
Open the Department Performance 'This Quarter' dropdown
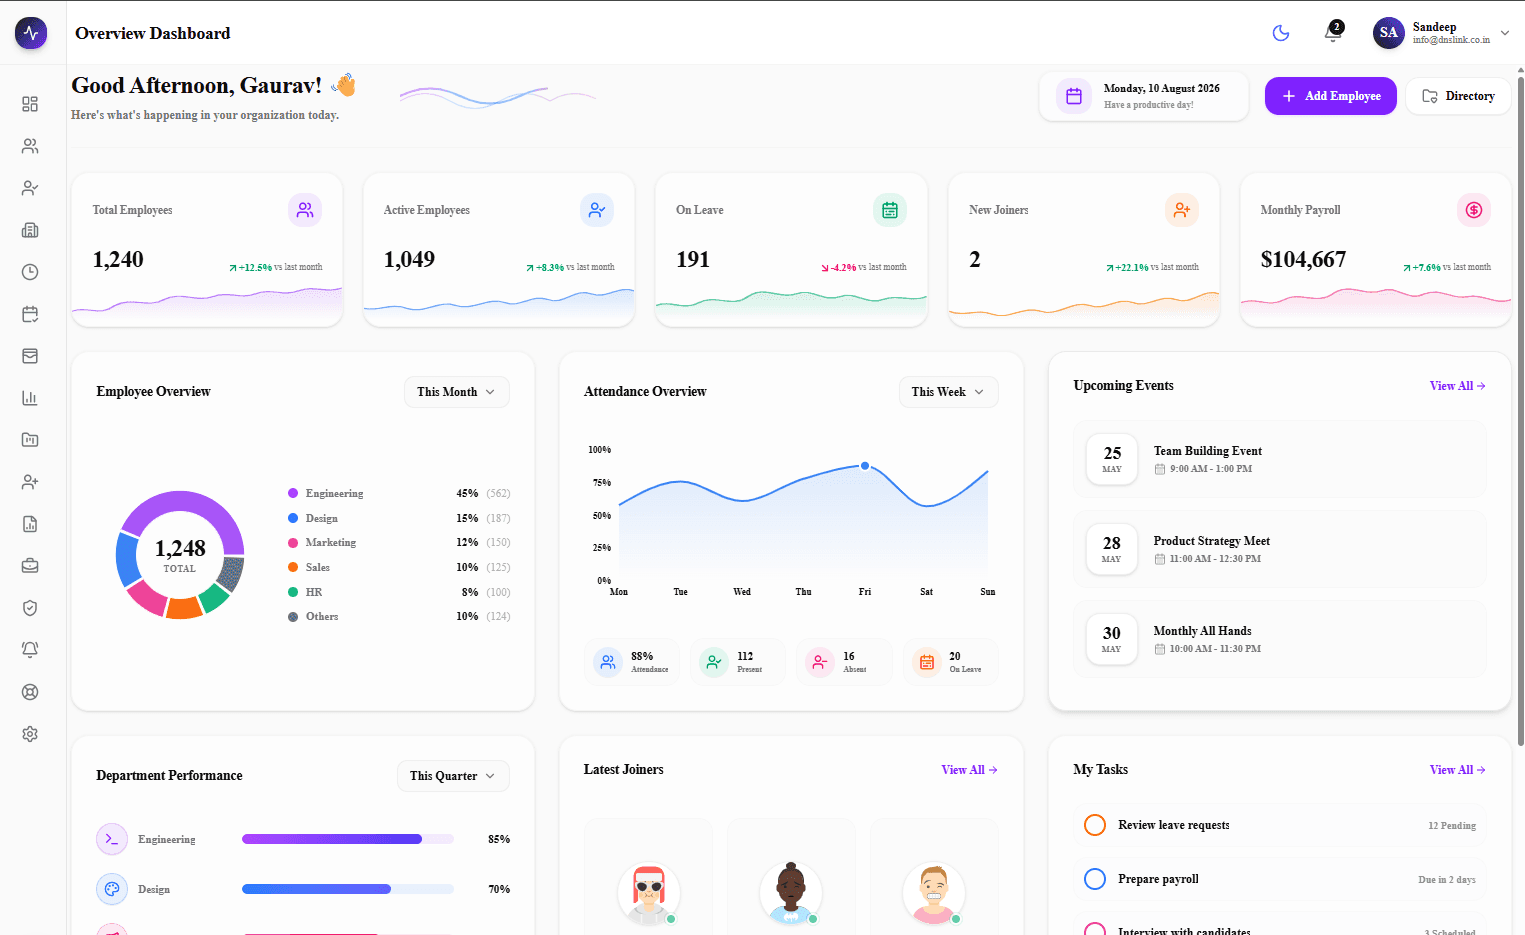[x=453, y=776]
